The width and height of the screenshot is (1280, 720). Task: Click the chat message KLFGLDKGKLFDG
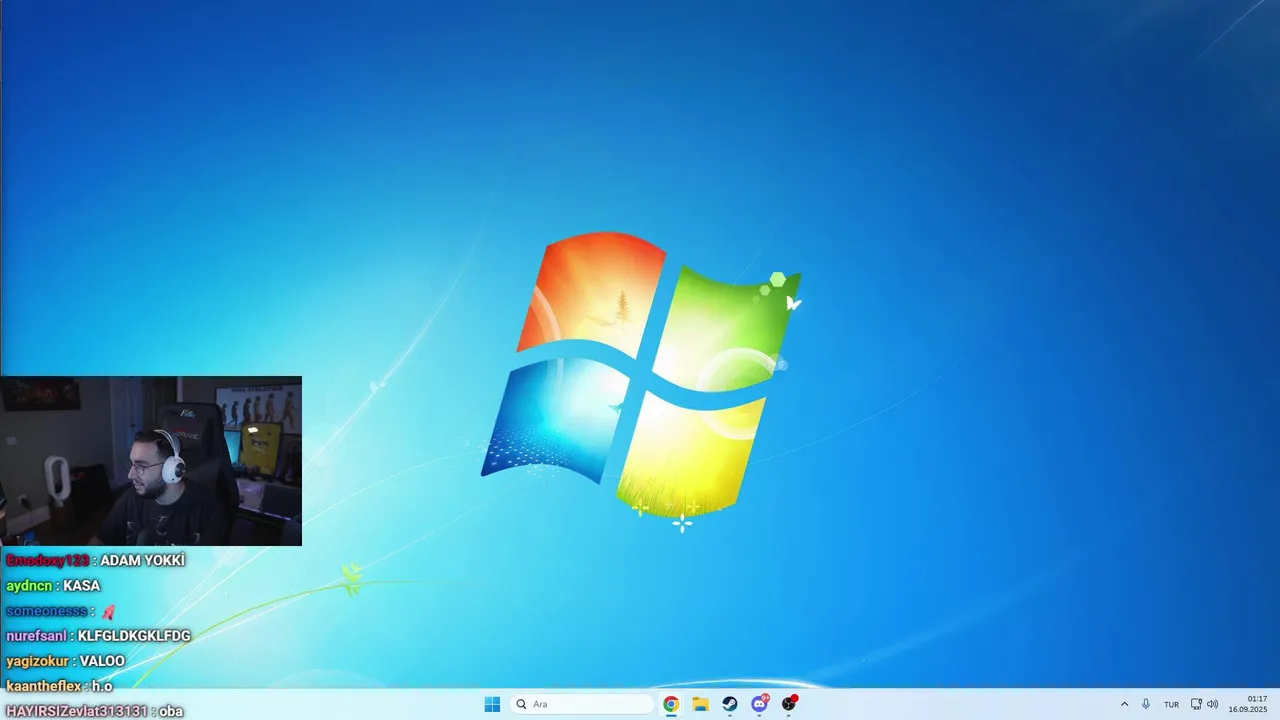point(134,636)
